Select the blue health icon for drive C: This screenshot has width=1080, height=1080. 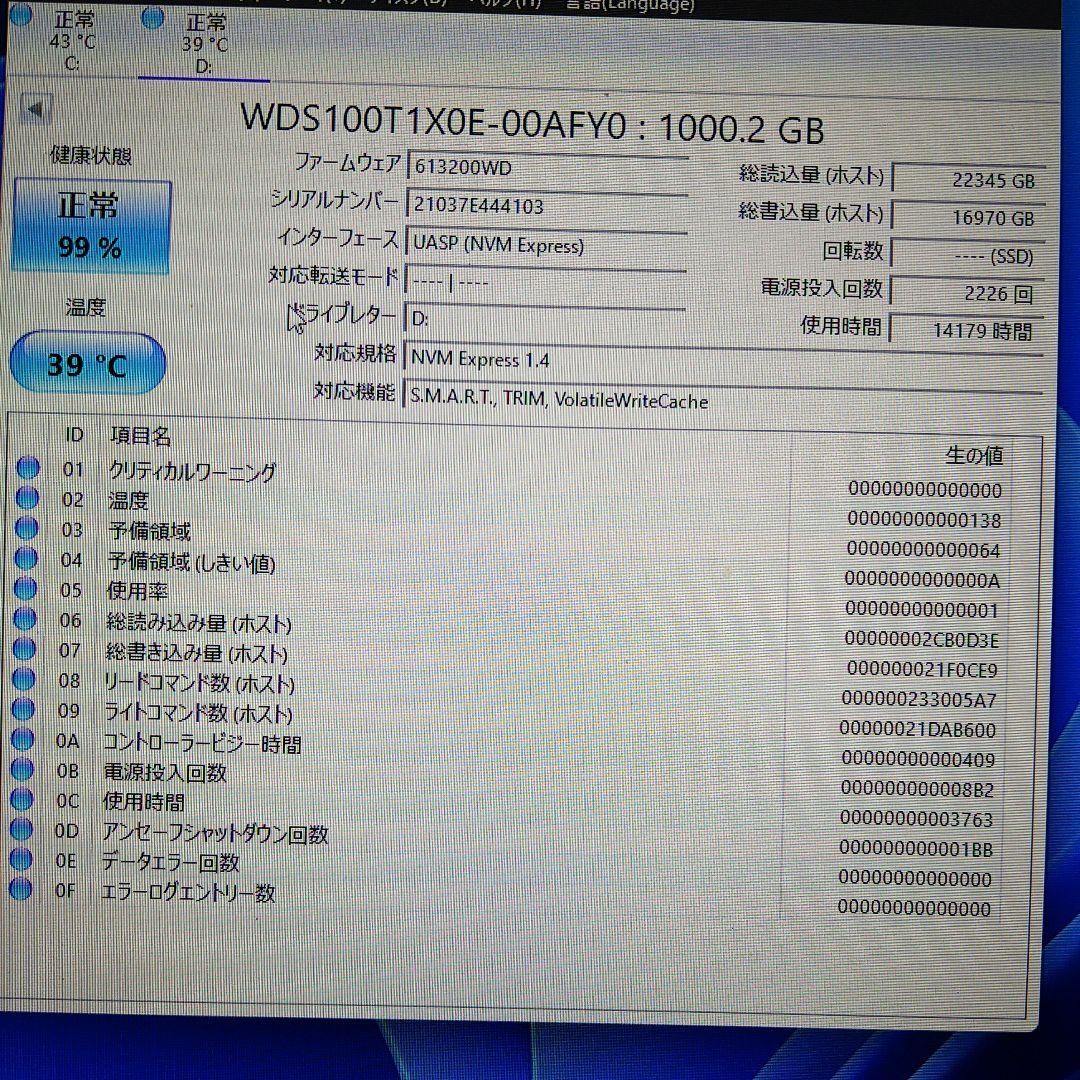(22, 17)
